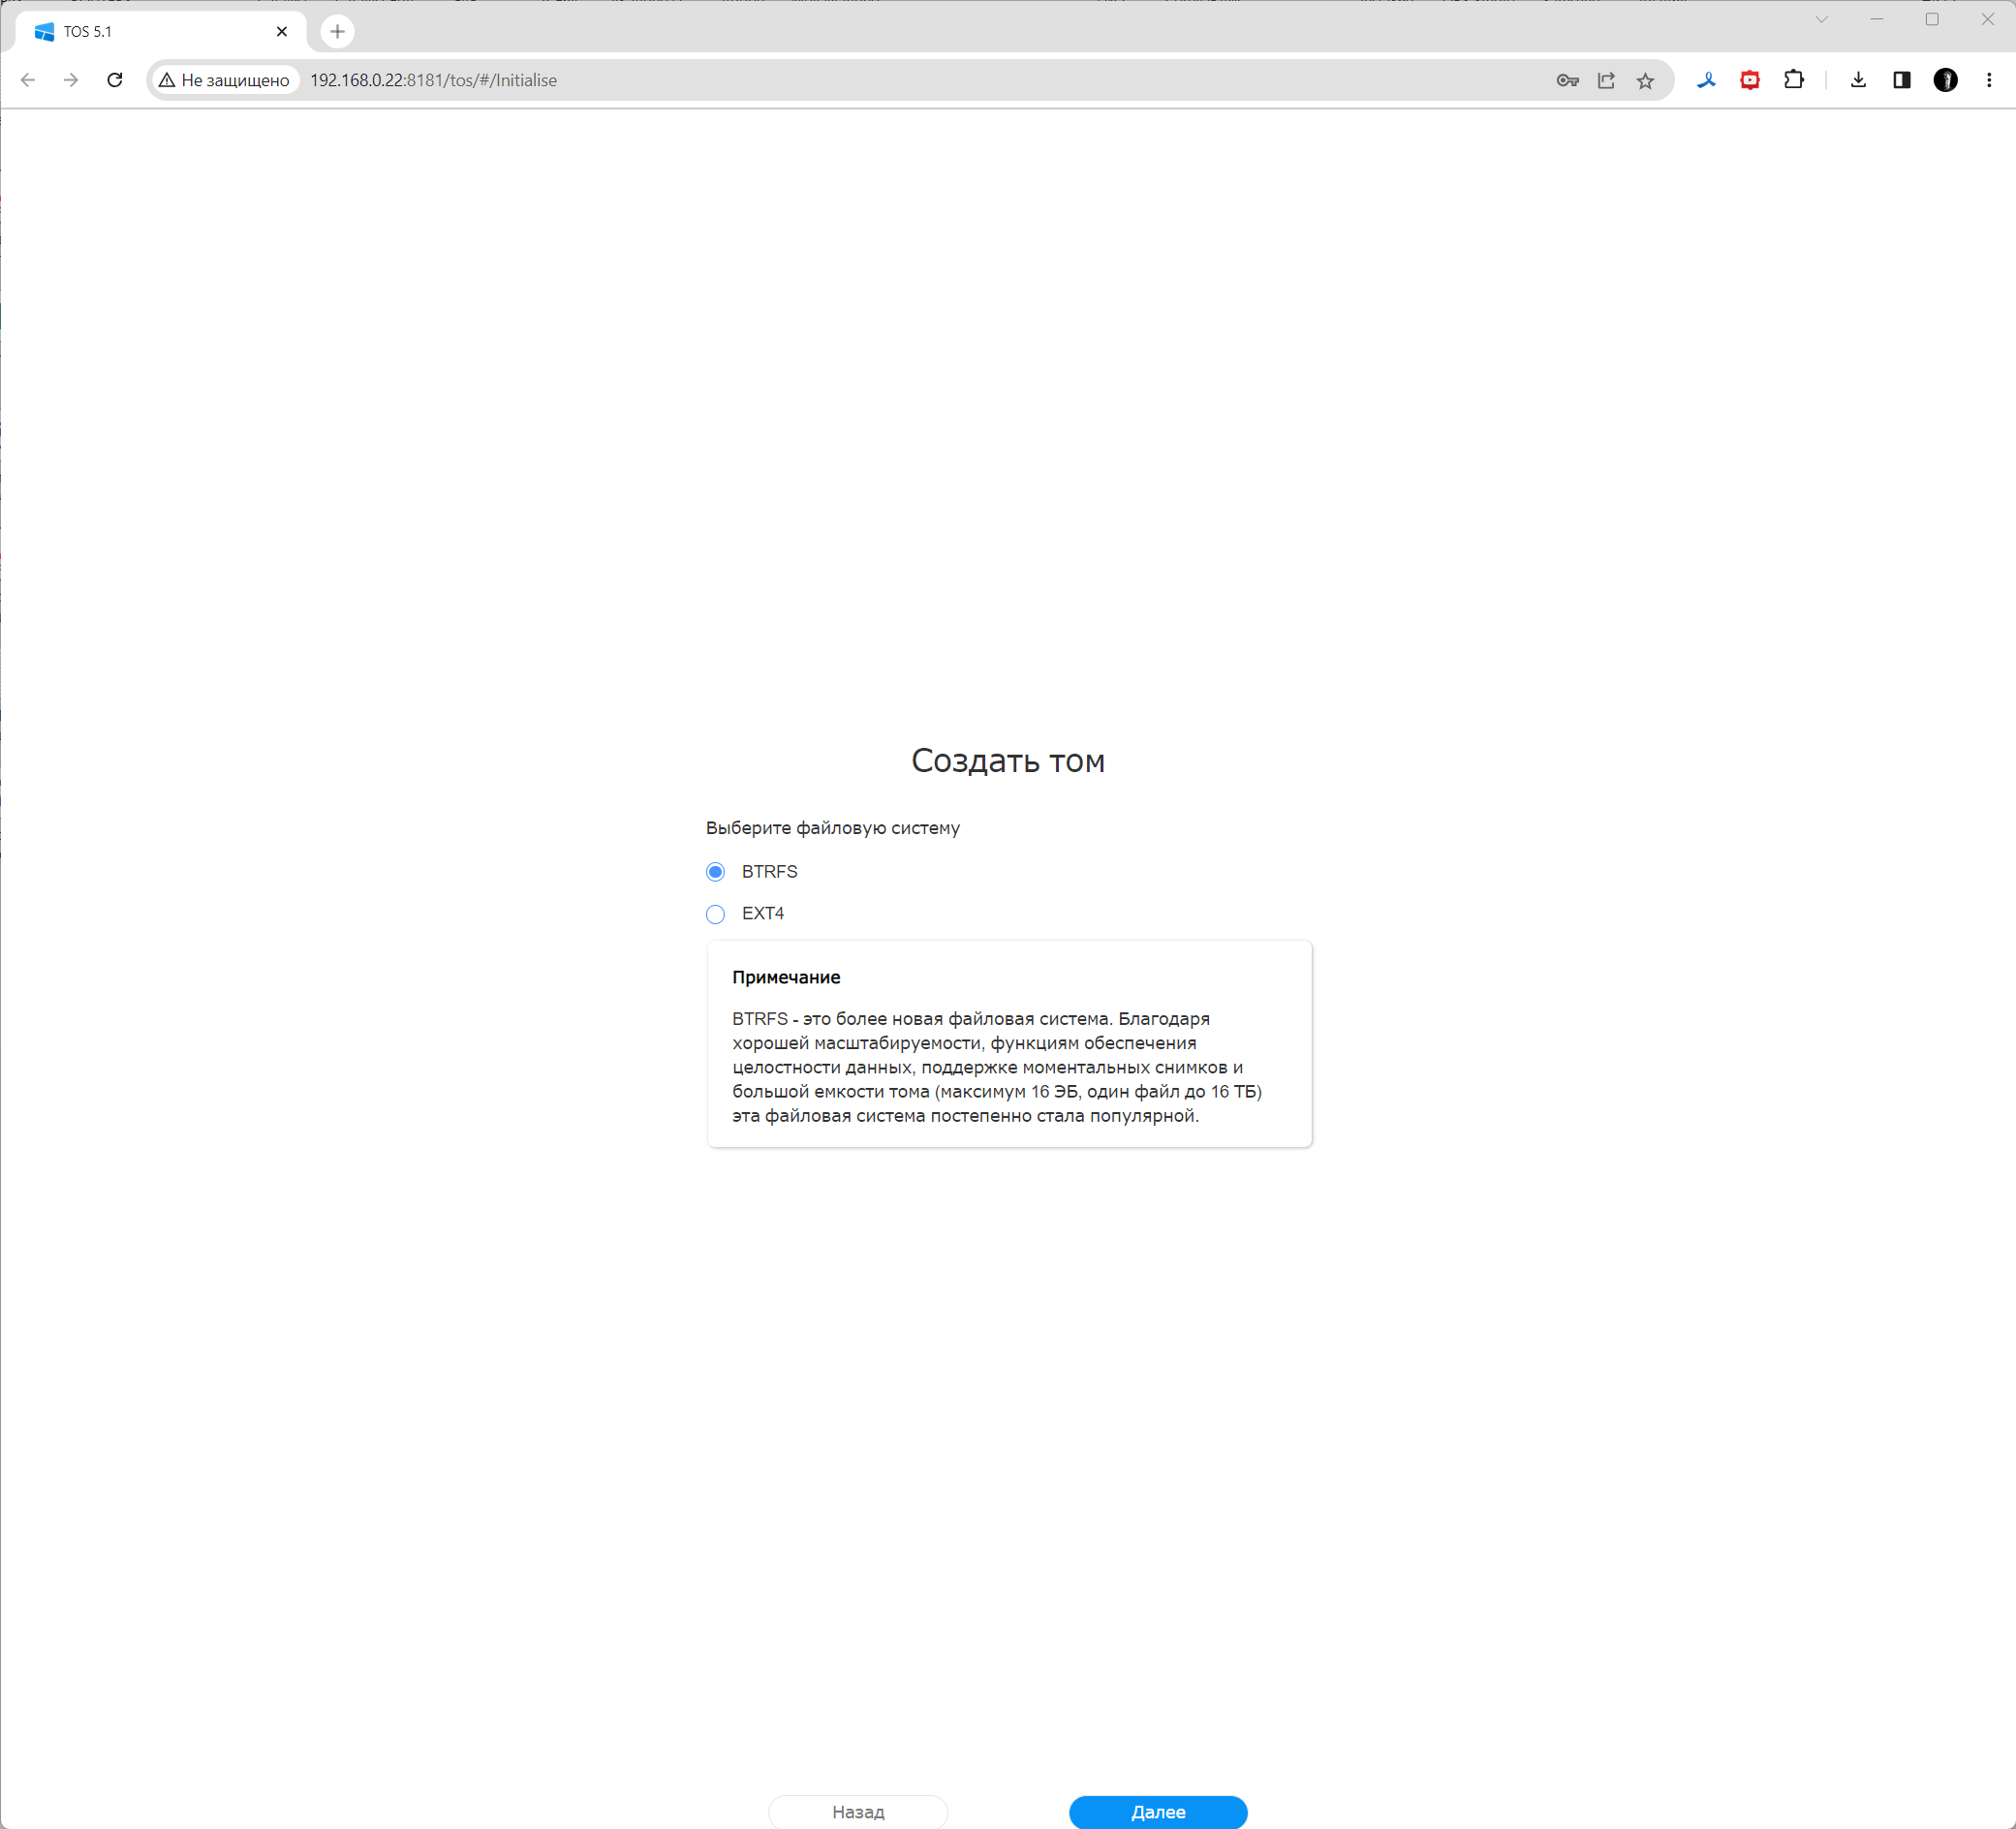The height and width of the screenshot is (1829, 2016).
Task: Select the BTRFS file system radio button
Action: [x=715, y=872]
